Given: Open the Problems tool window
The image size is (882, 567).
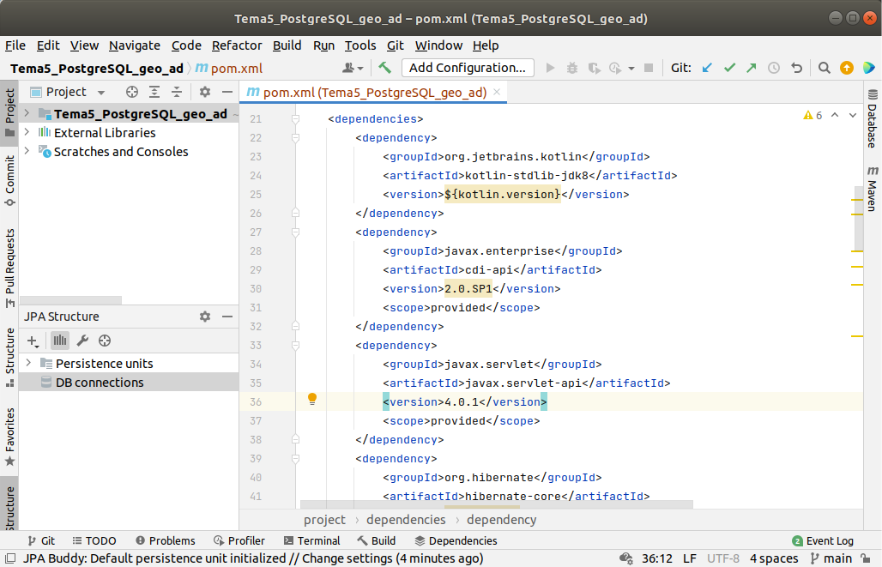Looking at the screenshot, I should tap(165, 541).
